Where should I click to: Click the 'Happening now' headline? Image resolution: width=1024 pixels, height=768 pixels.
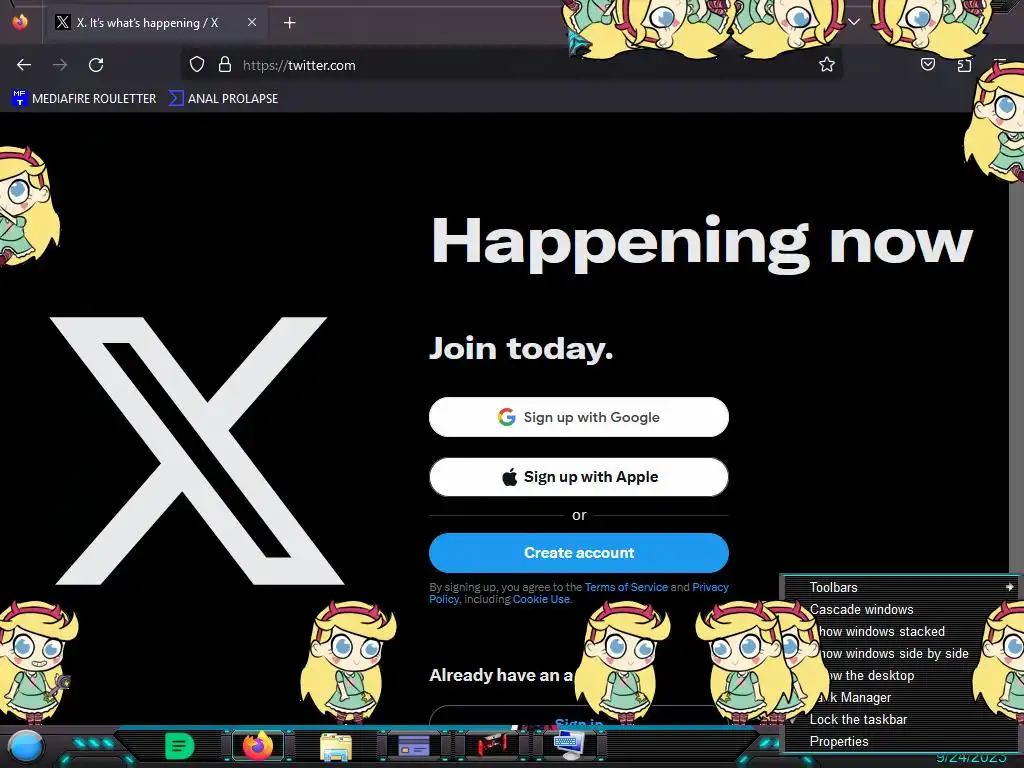point(702,242)
